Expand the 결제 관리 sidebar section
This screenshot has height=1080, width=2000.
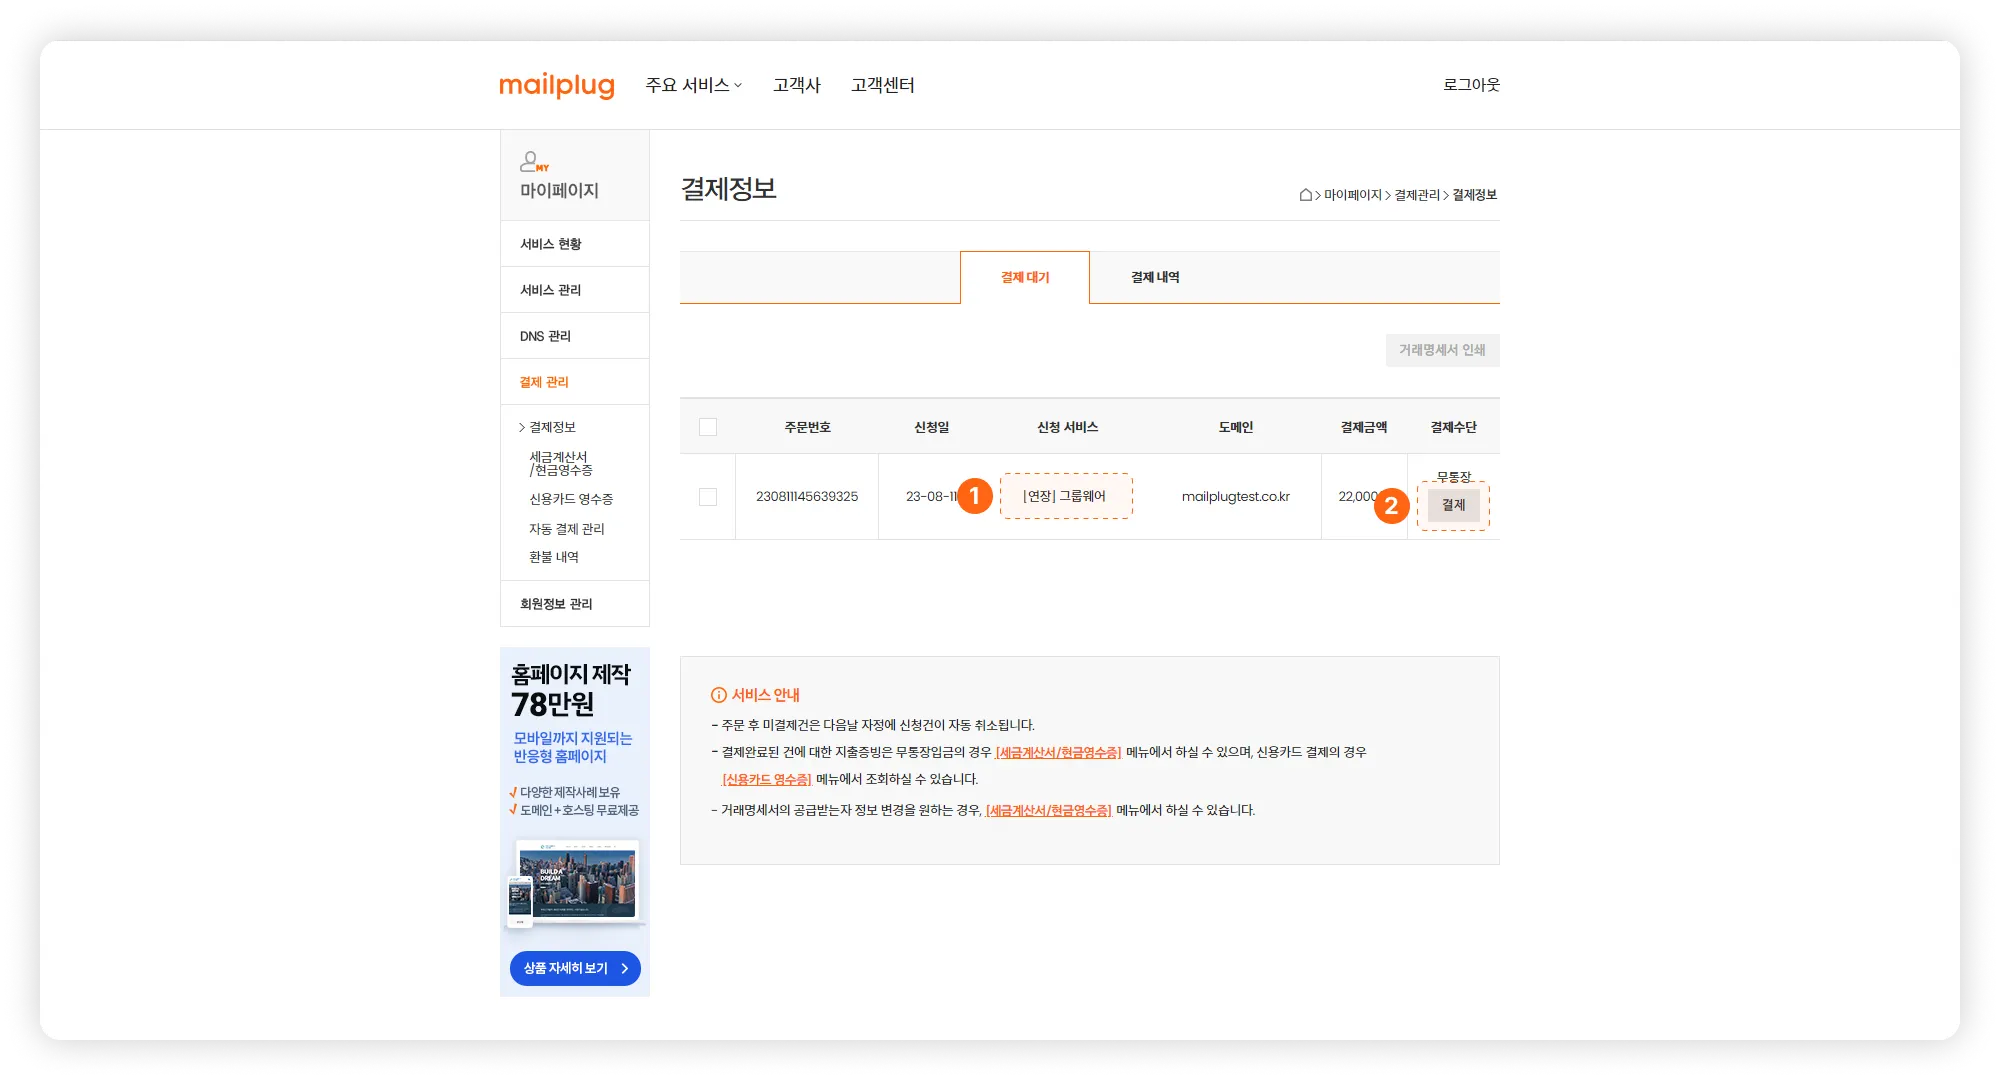[544, 382]
